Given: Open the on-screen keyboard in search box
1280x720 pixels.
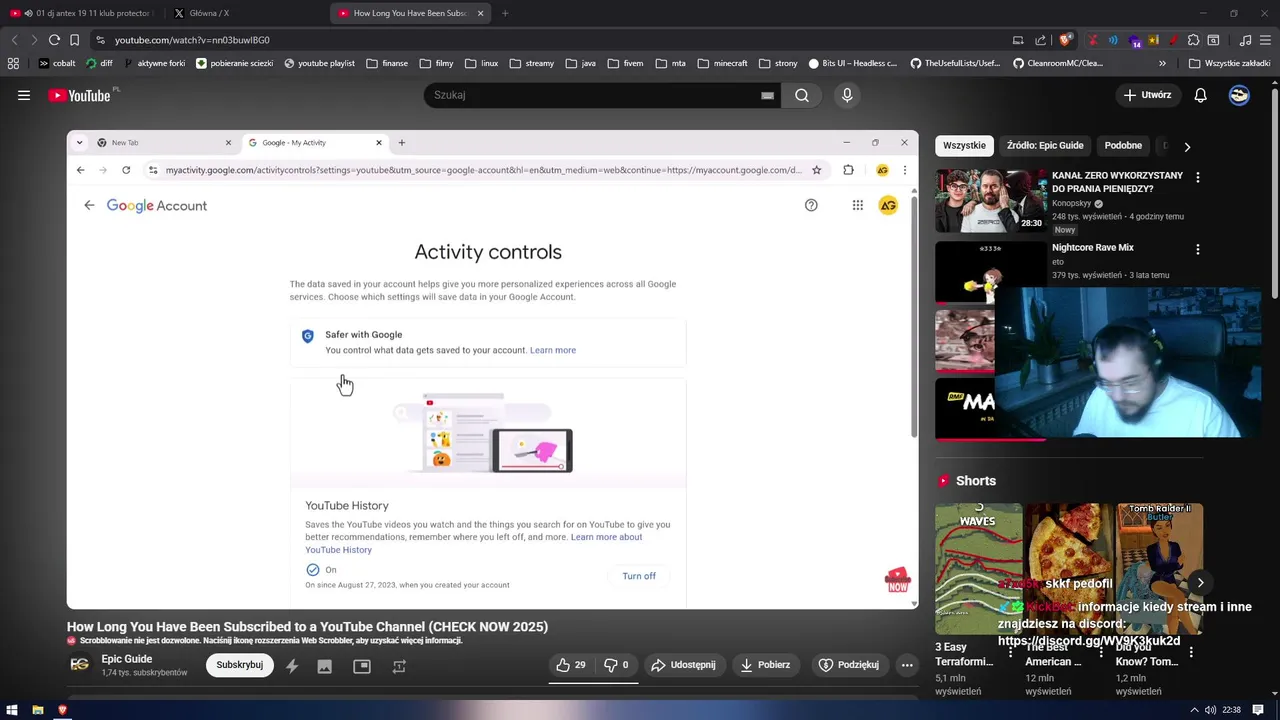Looking at the screenshot, I should (767, 95).
